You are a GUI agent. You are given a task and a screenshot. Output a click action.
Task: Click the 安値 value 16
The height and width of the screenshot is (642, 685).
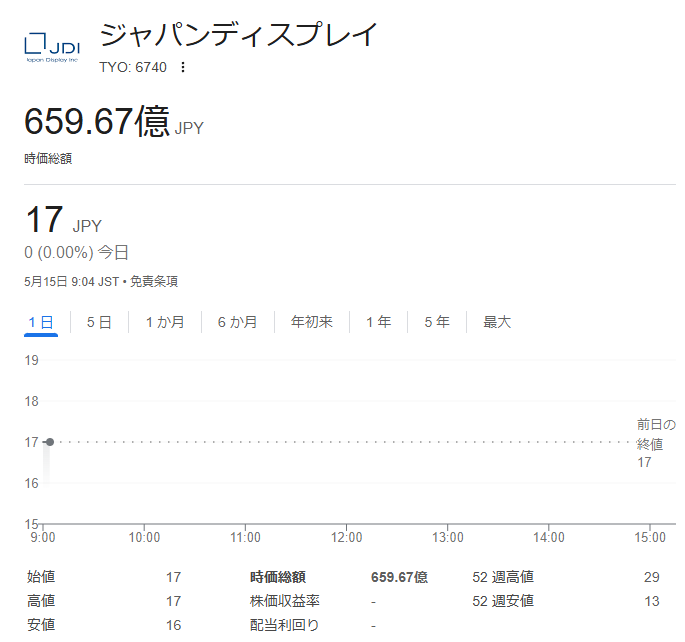173,625
